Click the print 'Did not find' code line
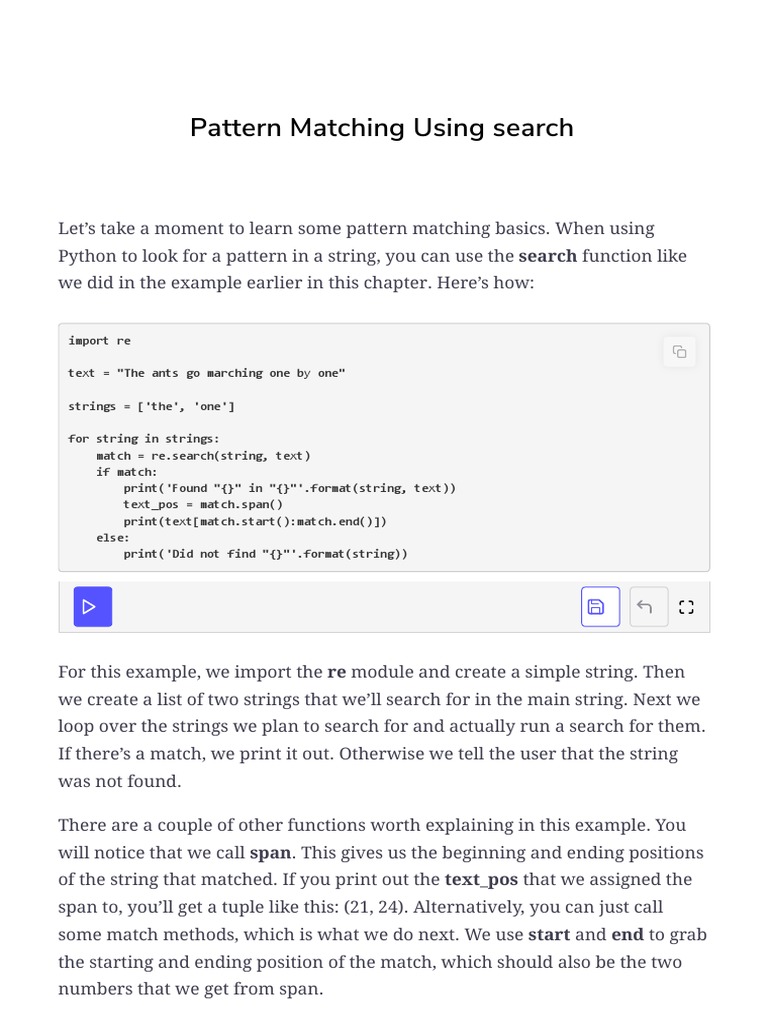The height and width of the screenshot is (1024, 768). coord(265,553)
